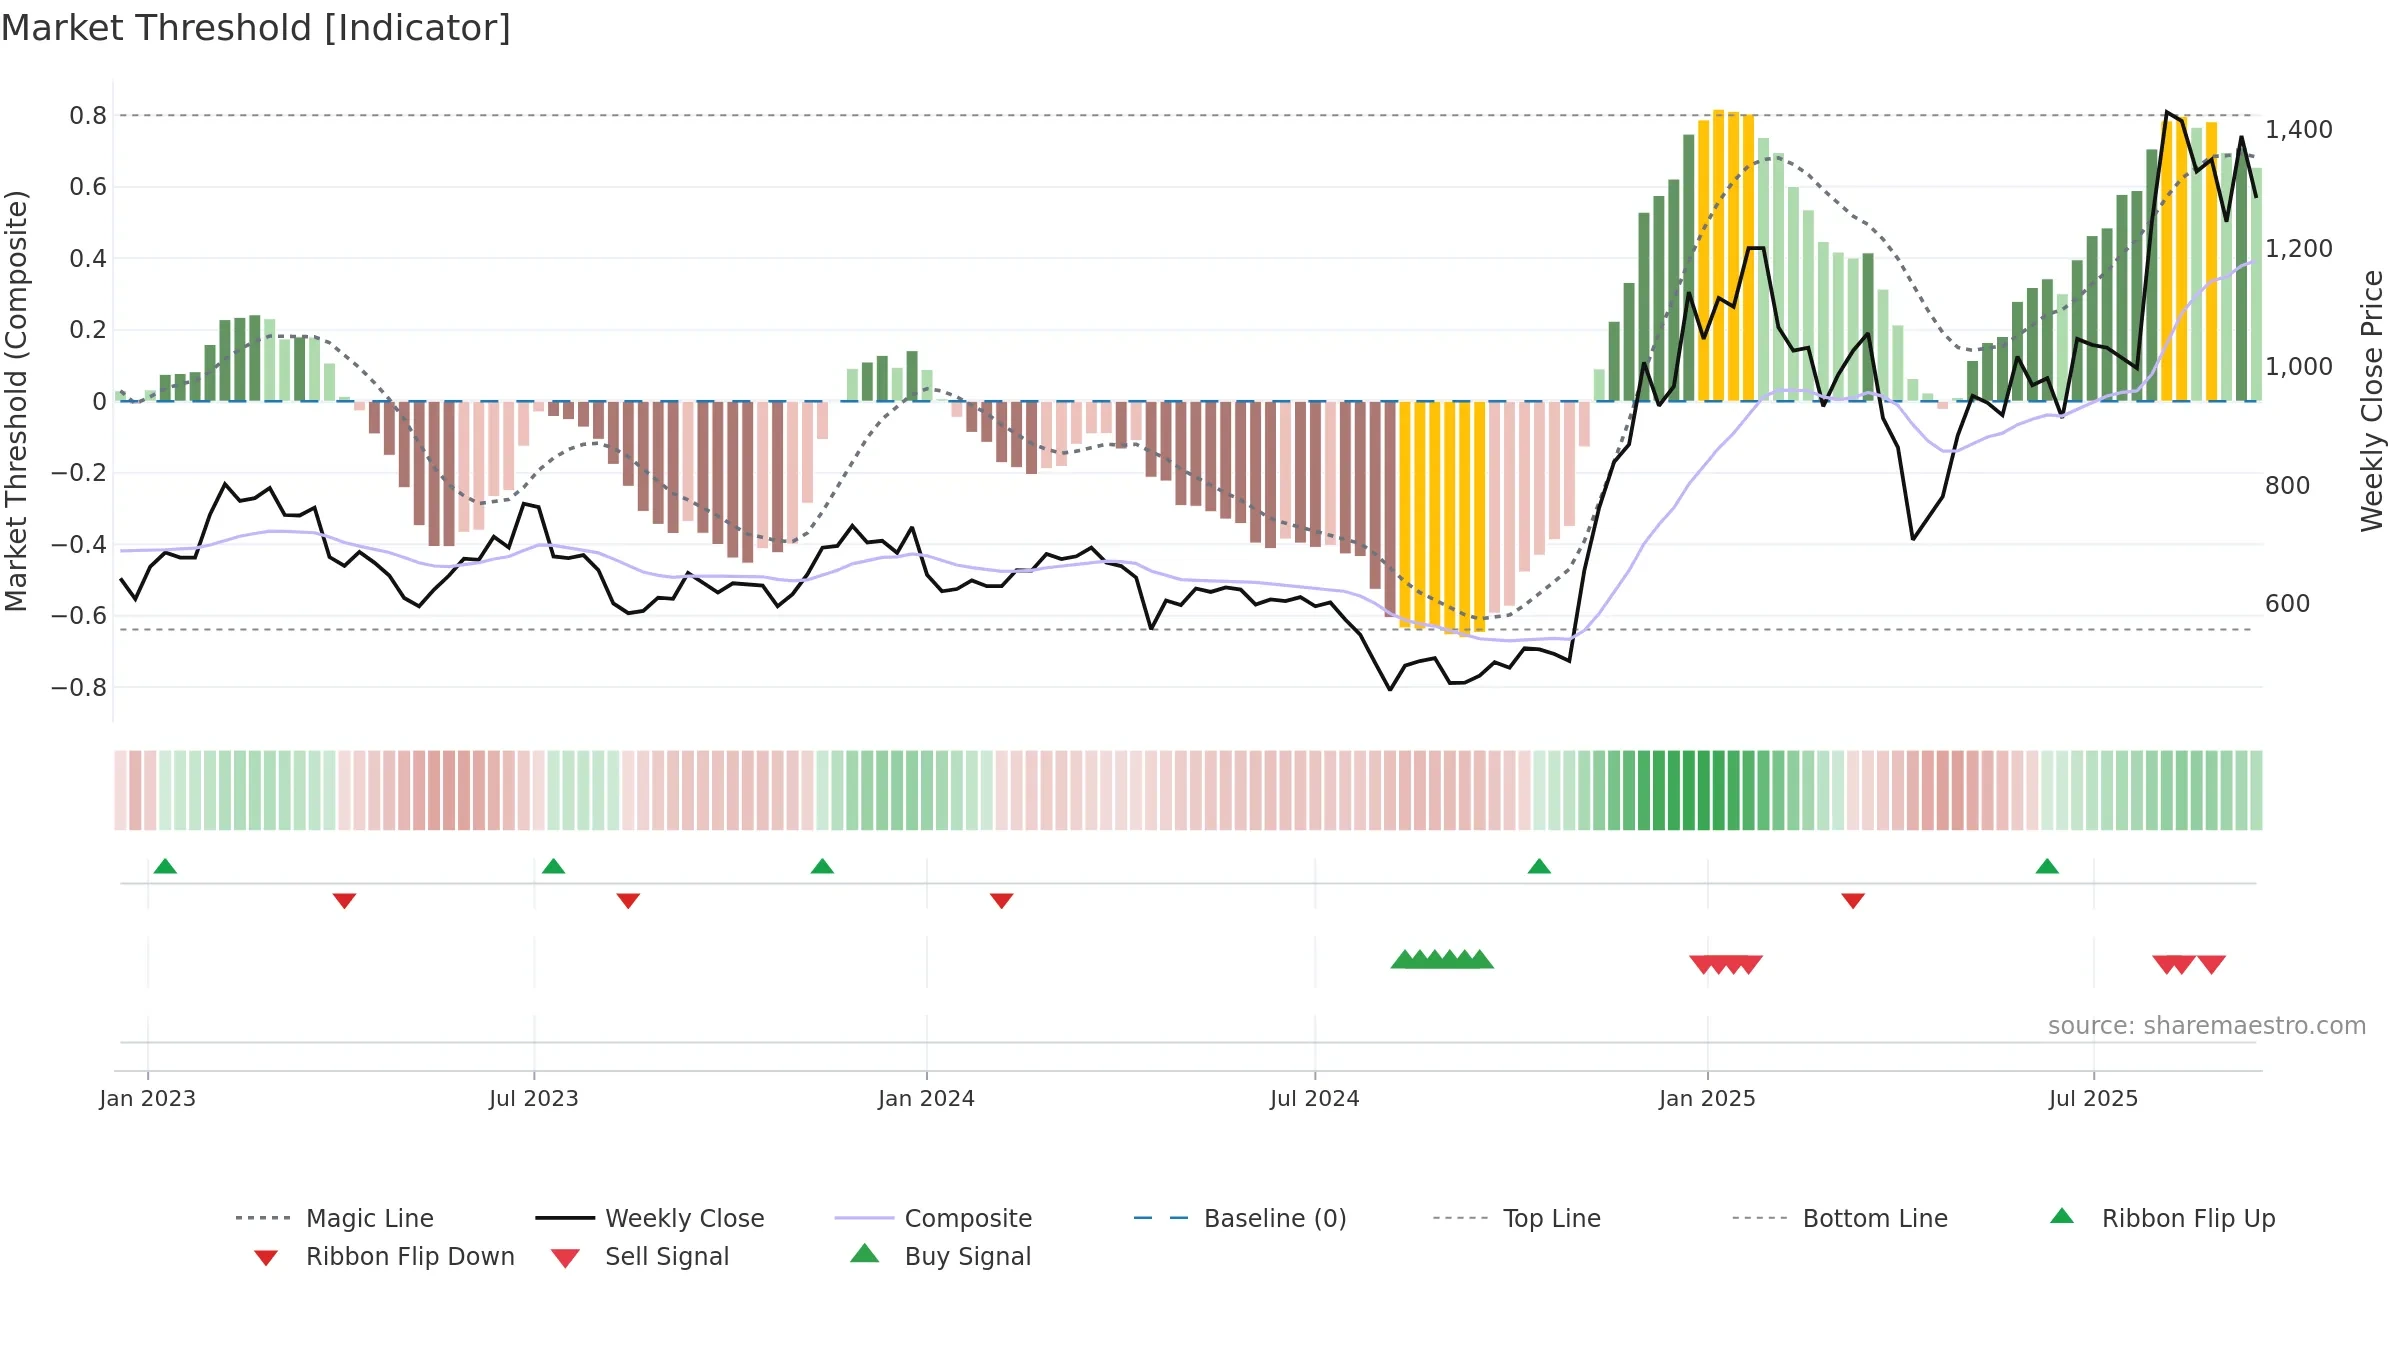This screenshot has width=2400, height=1350.
Task: Click the Weekly Close Price axis title
Action: pyautogui.click(x=2372, y=401)
